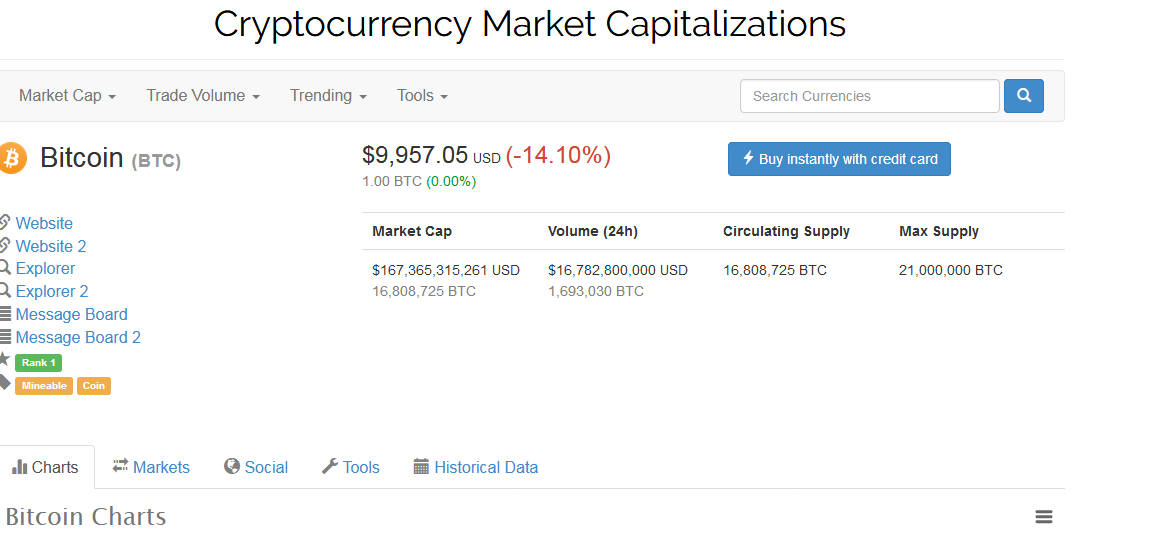Viewport: 1171px width, 539px height.
Task: Click the Coin tag badge
Action: point(94,386)
